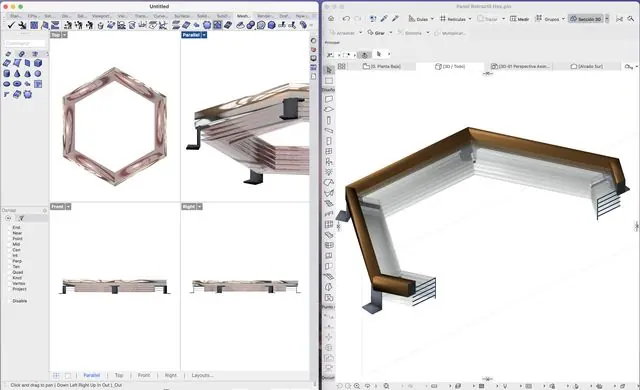
Task: Click into Rhino's command input field
Action: 25,43
